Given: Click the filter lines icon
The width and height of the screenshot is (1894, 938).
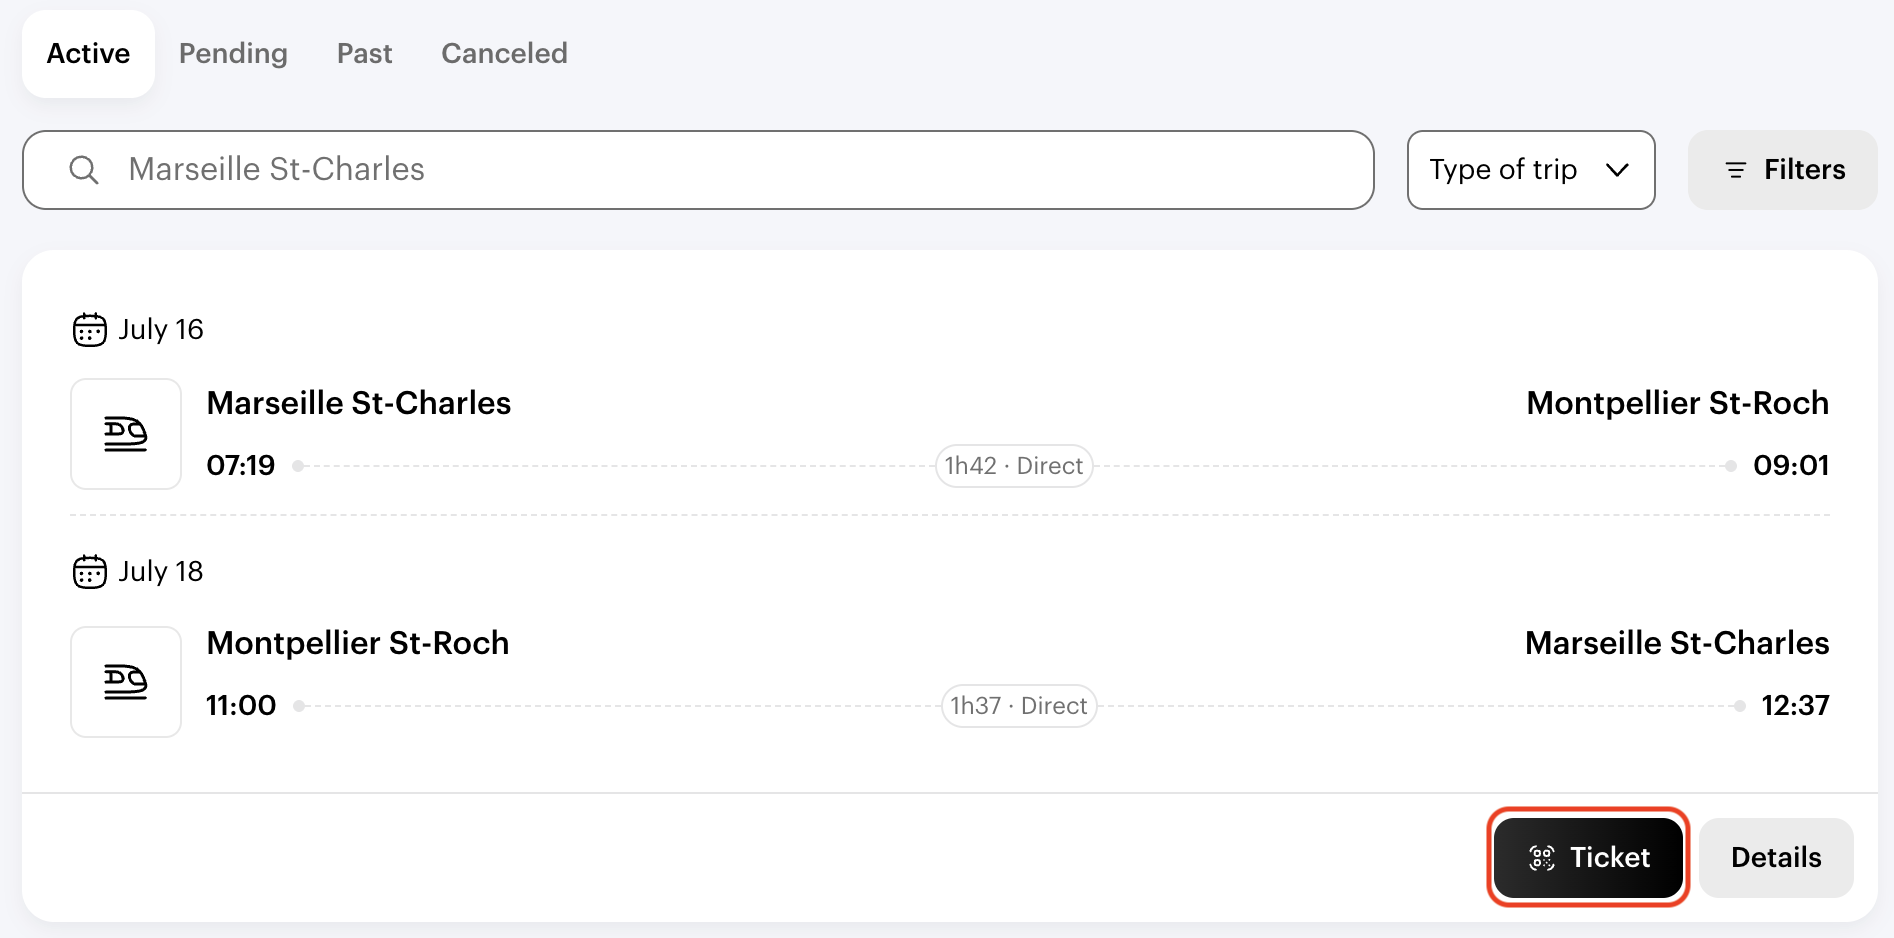Looking at the screenshot, I should coord(1736,170).
